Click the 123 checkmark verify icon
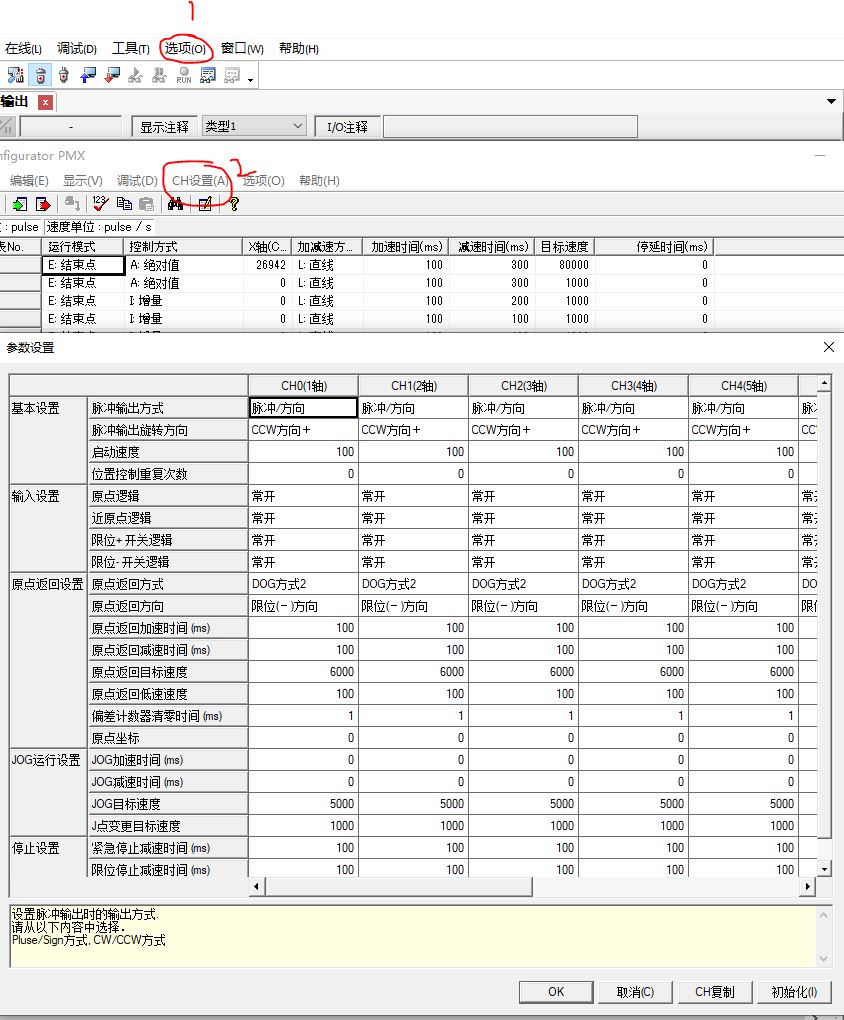Screen dimensions: 844x1020 [x=101, y=204]
